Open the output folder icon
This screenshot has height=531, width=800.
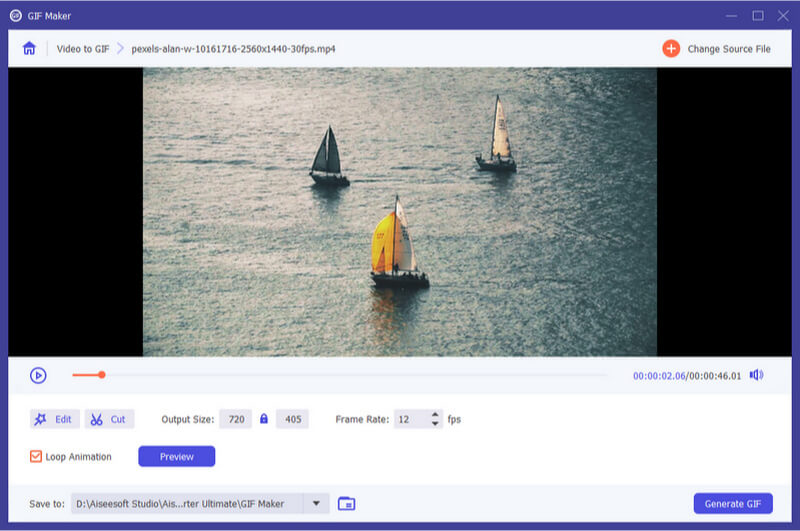(x=346, y=503)
